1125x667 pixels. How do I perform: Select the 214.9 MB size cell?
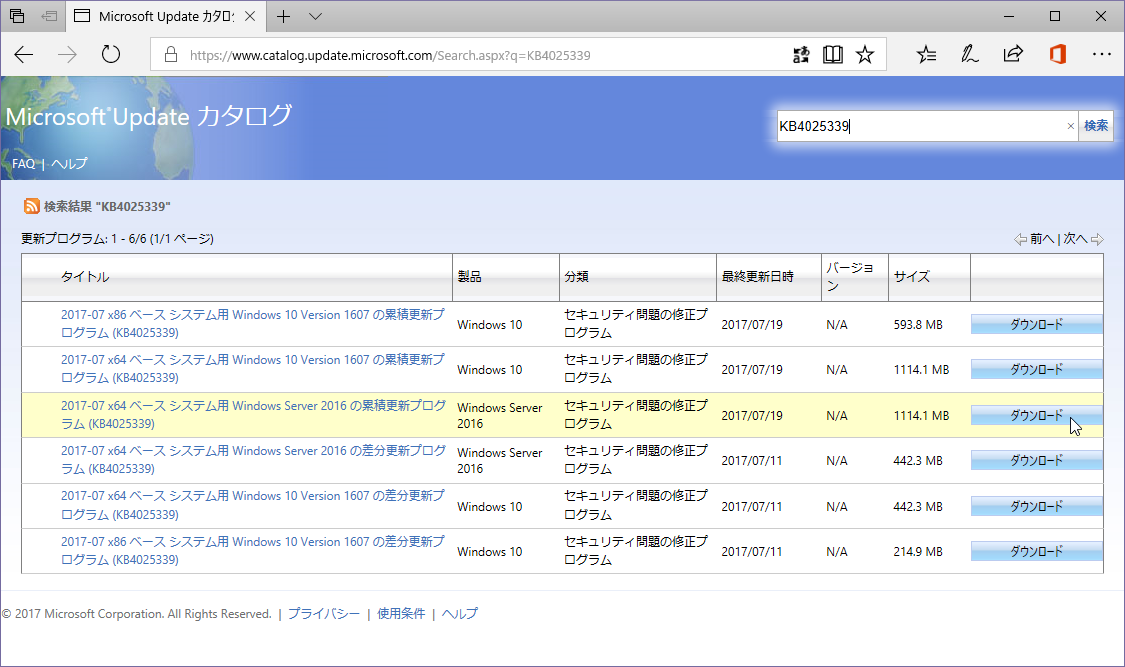tap(918, 552)
